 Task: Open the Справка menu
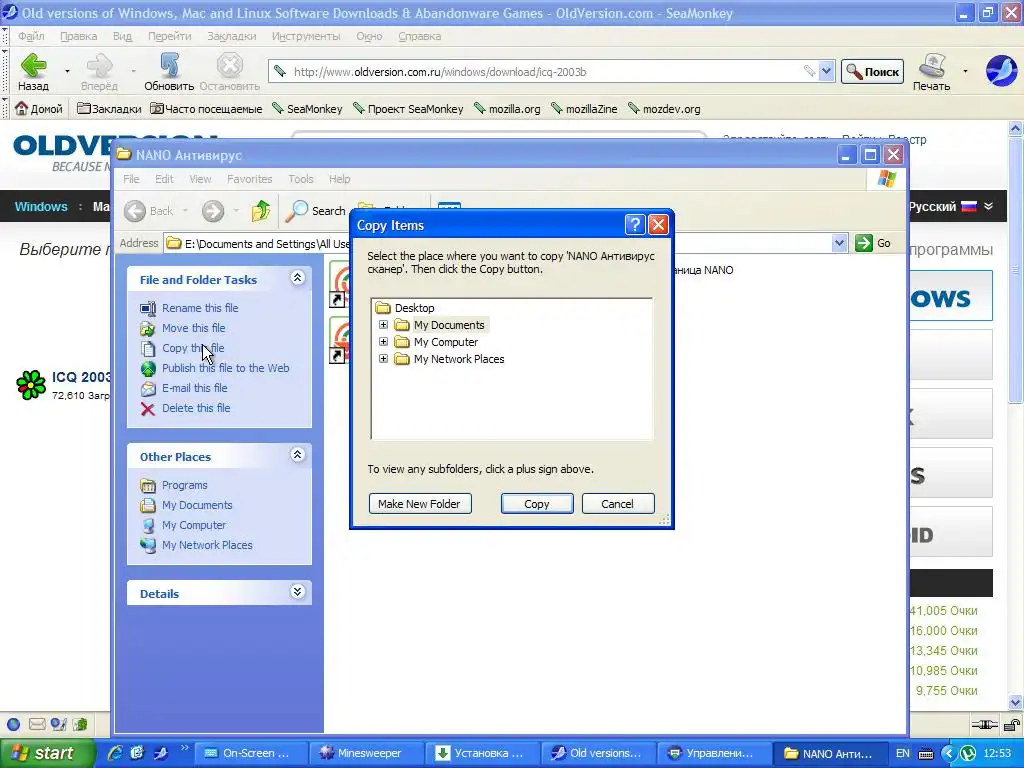pos(419,36)
